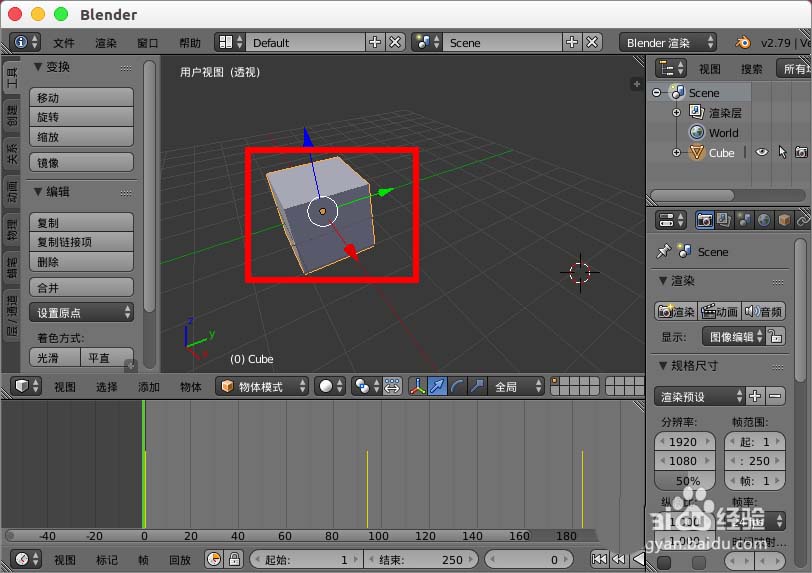Jump to first frame playback button
The image size is (812, 573).
599,560
